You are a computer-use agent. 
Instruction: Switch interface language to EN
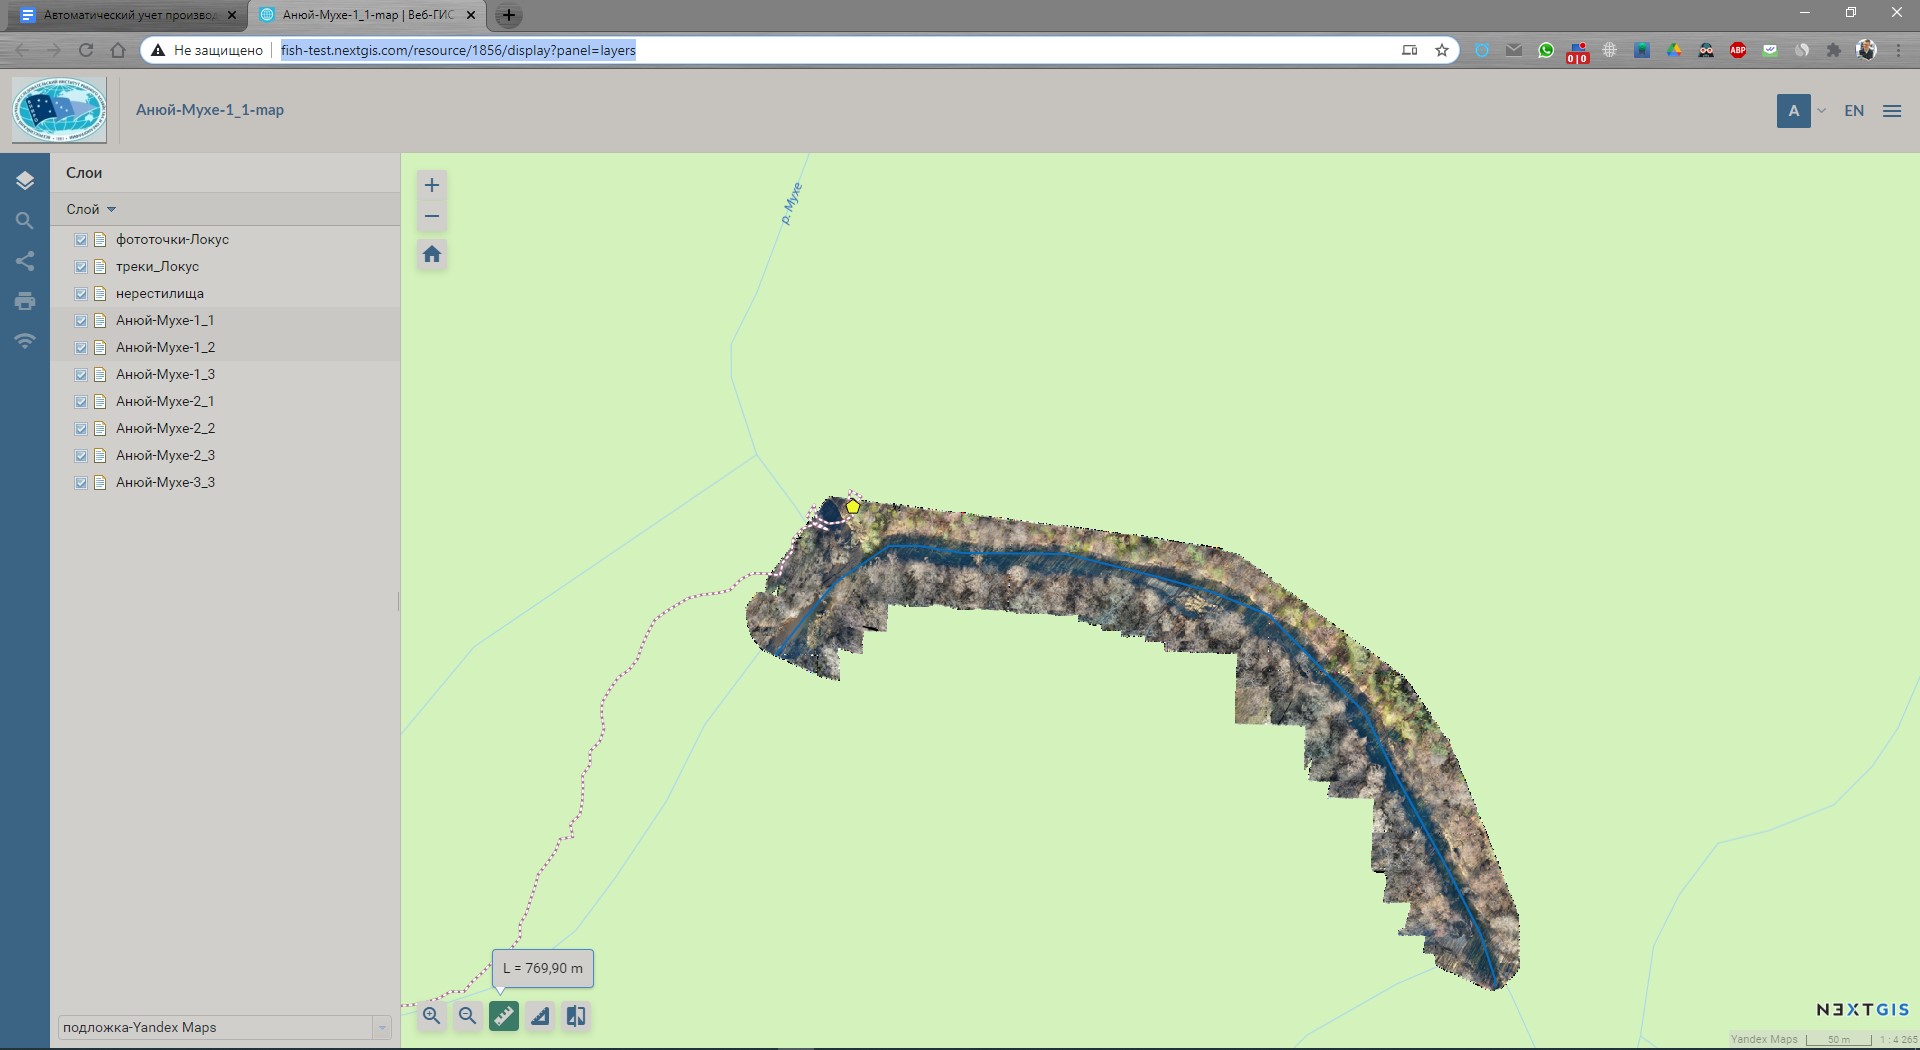1854,111
